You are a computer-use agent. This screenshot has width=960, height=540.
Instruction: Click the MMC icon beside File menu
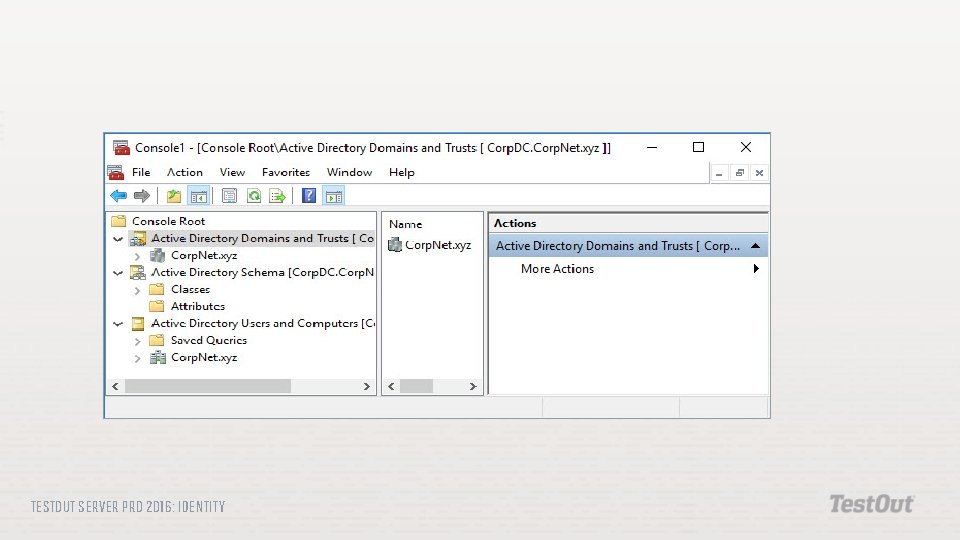(x=116, y=173)
